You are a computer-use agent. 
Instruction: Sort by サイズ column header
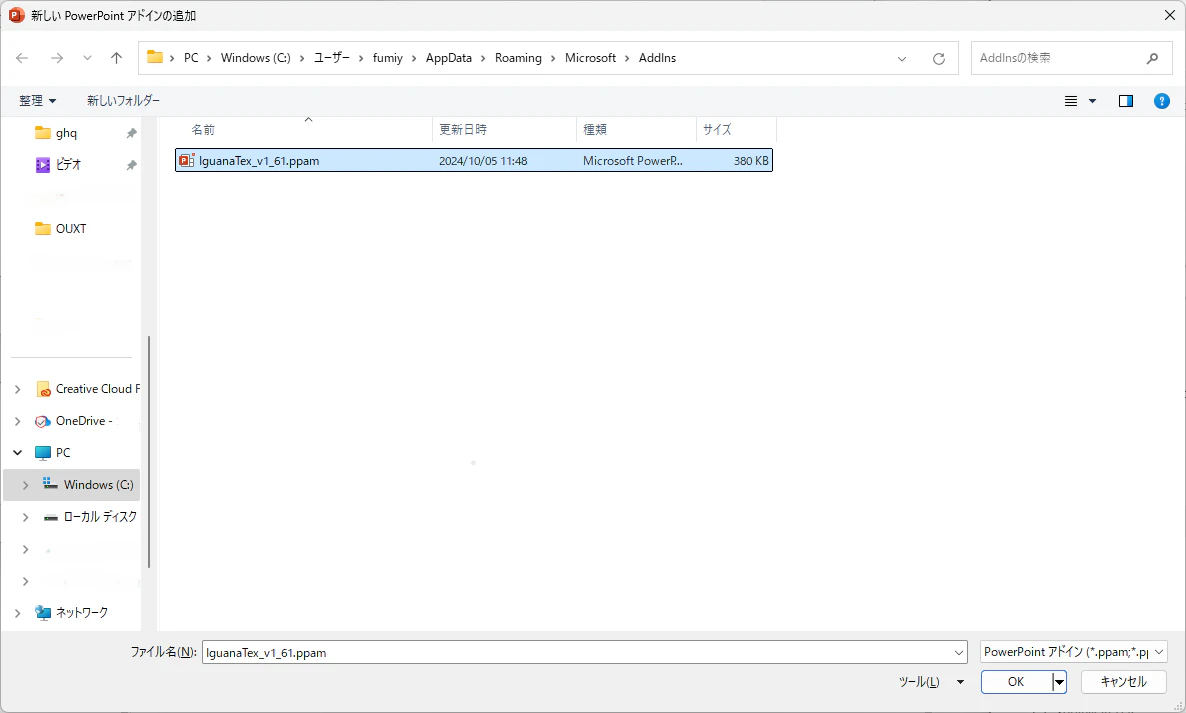(736, 130)
